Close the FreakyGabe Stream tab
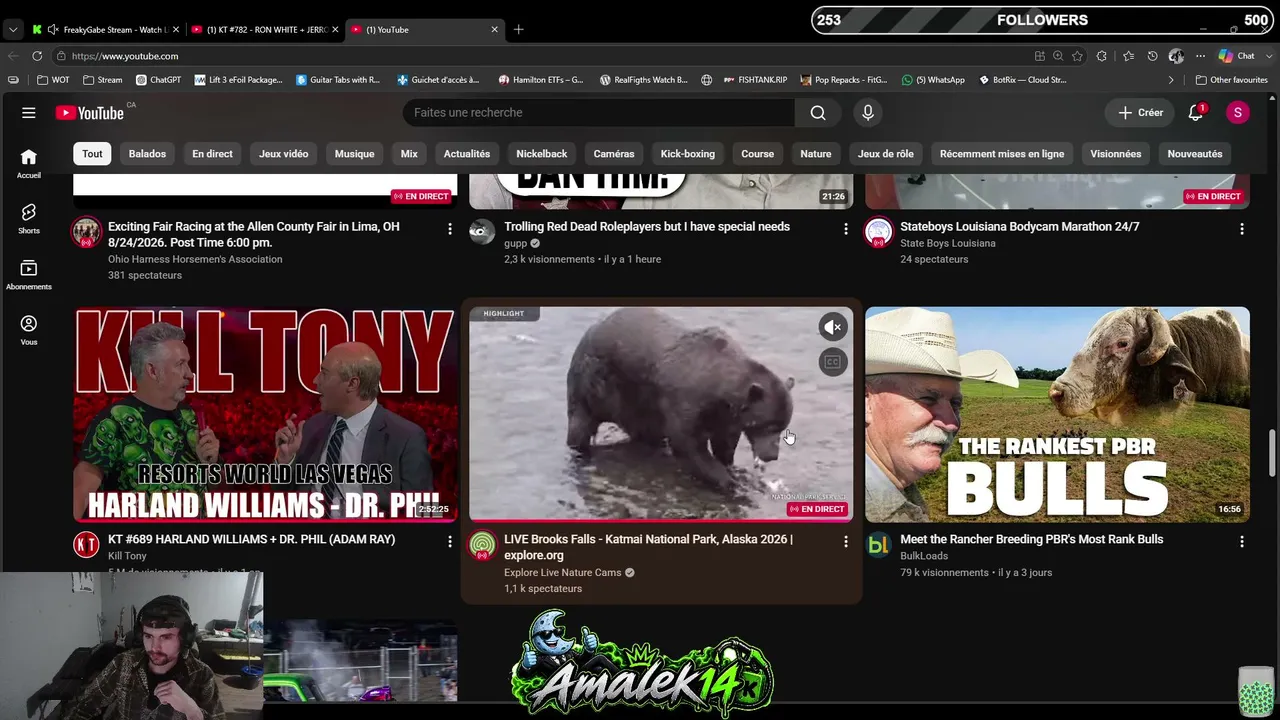 click(x=175, y=30)
